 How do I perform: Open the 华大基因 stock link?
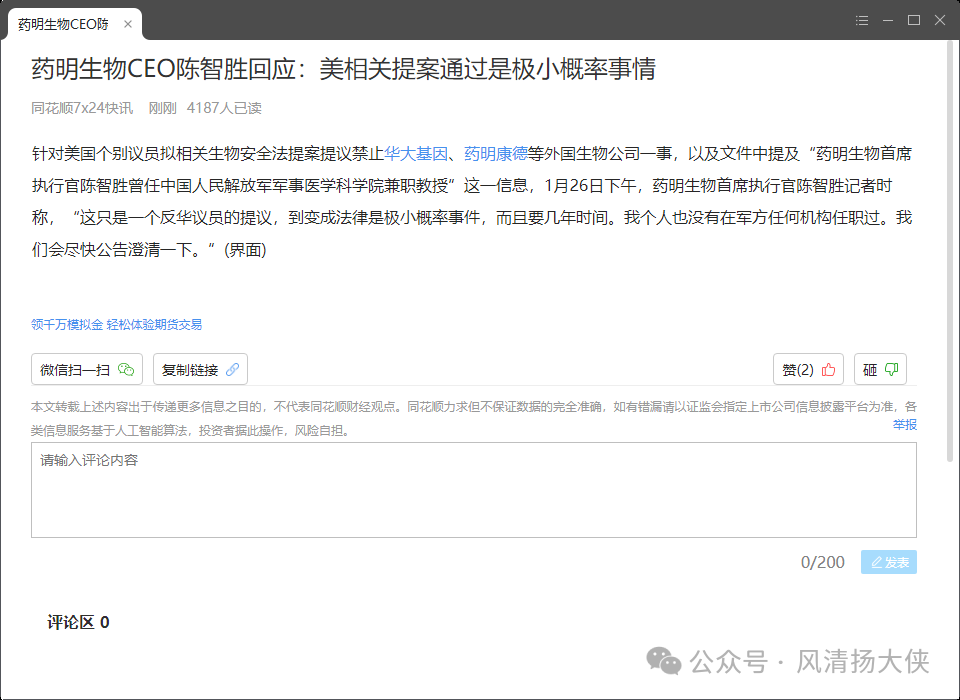(416, 154)
